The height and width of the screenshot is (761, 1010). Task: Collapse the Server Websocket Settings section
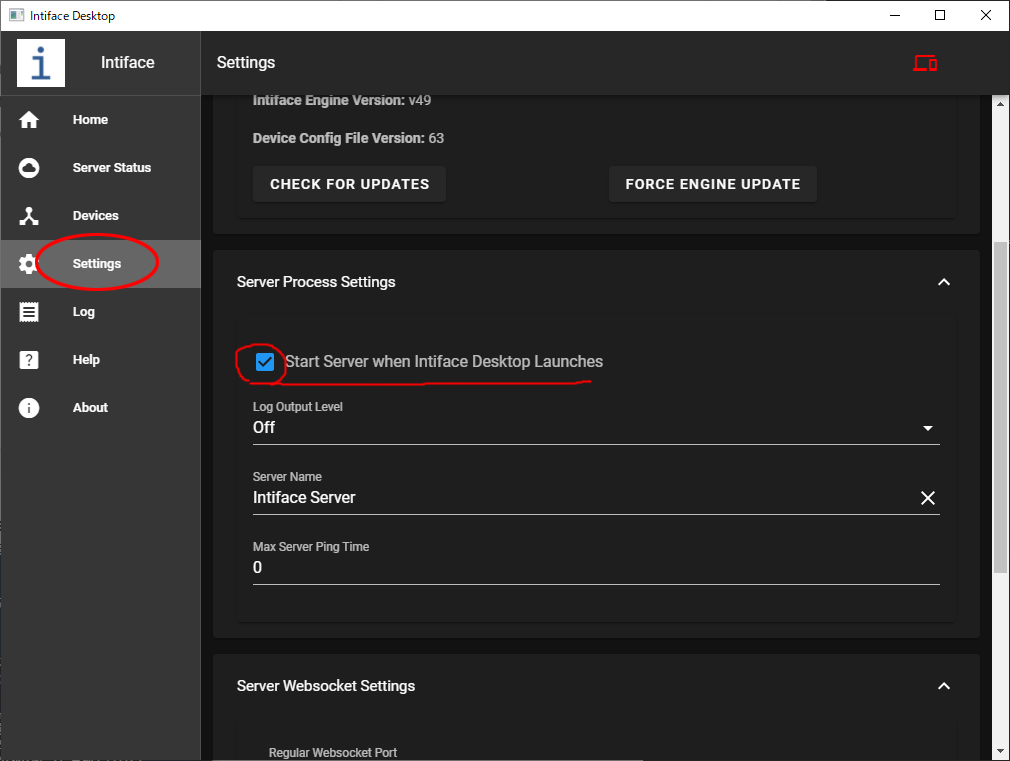click(943, 686)
